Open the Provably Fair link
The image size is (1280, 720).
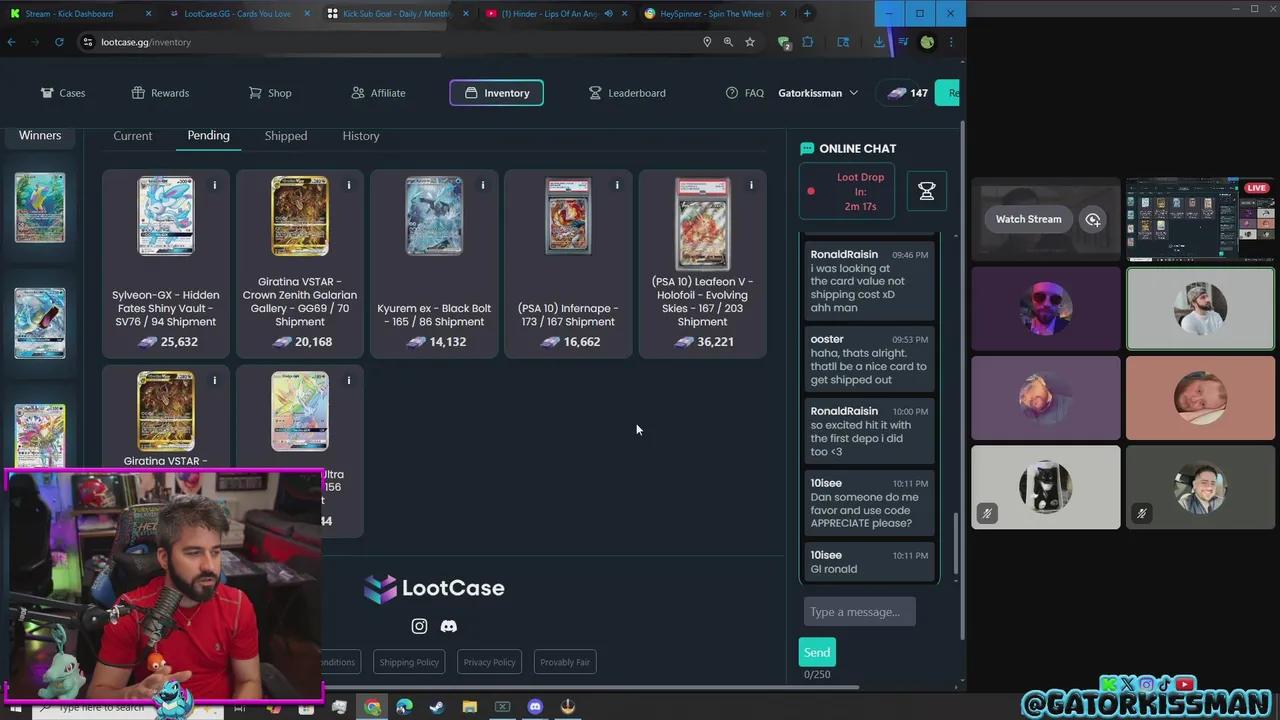[x=565, y=662]
